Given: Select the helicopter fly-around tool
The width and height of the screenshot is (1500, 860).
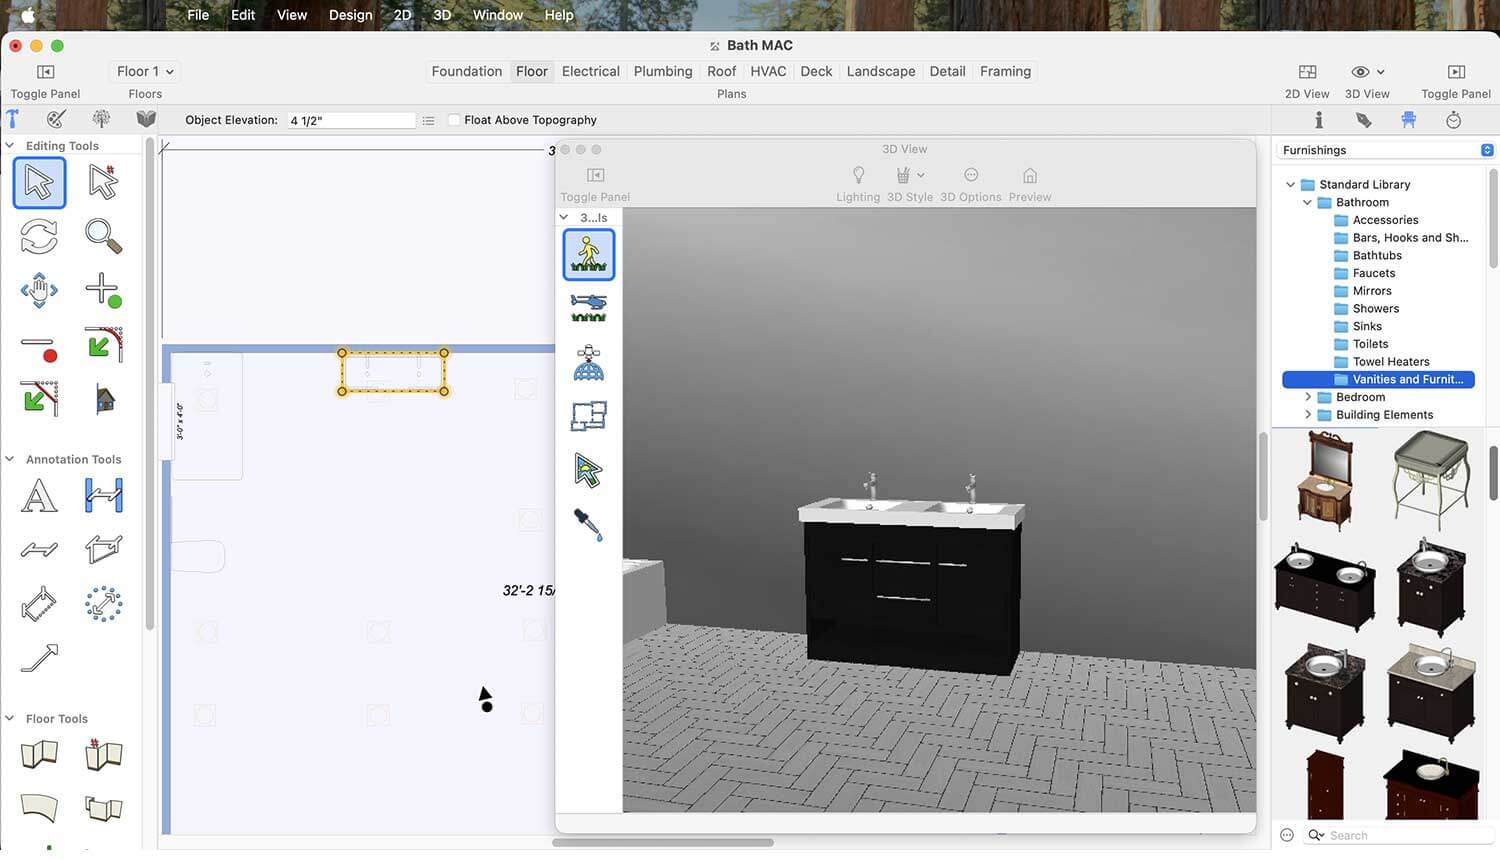Looking at the screenshot, I should (588, 307).
